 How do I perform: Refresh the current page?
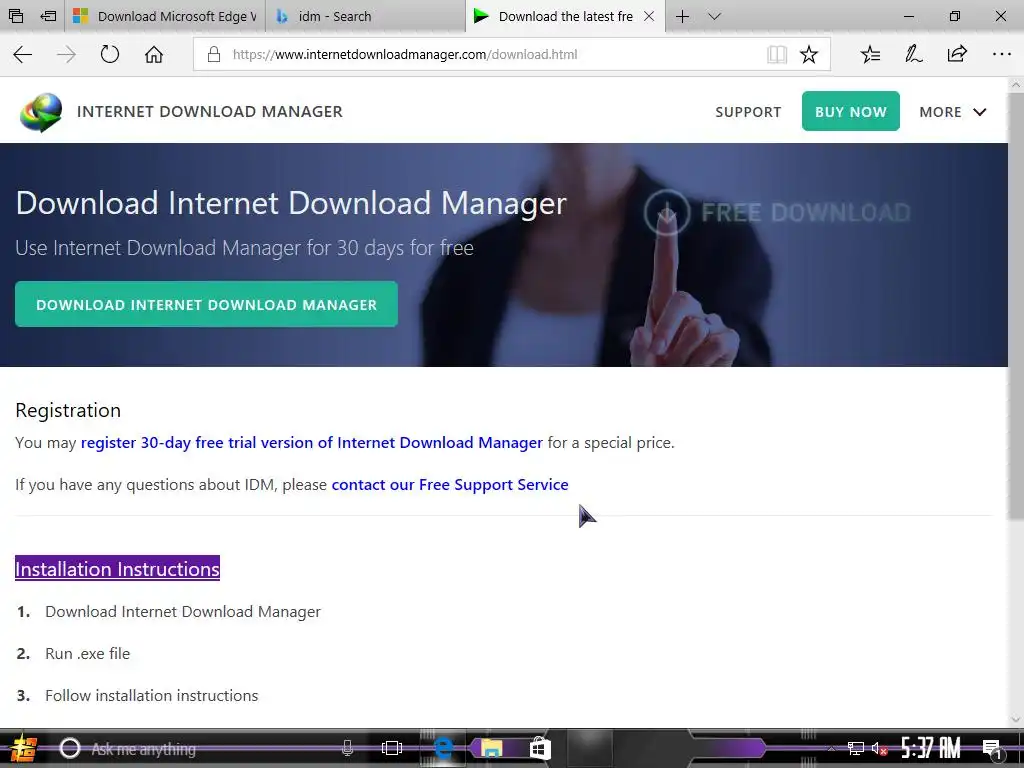(x=110, y=54)
